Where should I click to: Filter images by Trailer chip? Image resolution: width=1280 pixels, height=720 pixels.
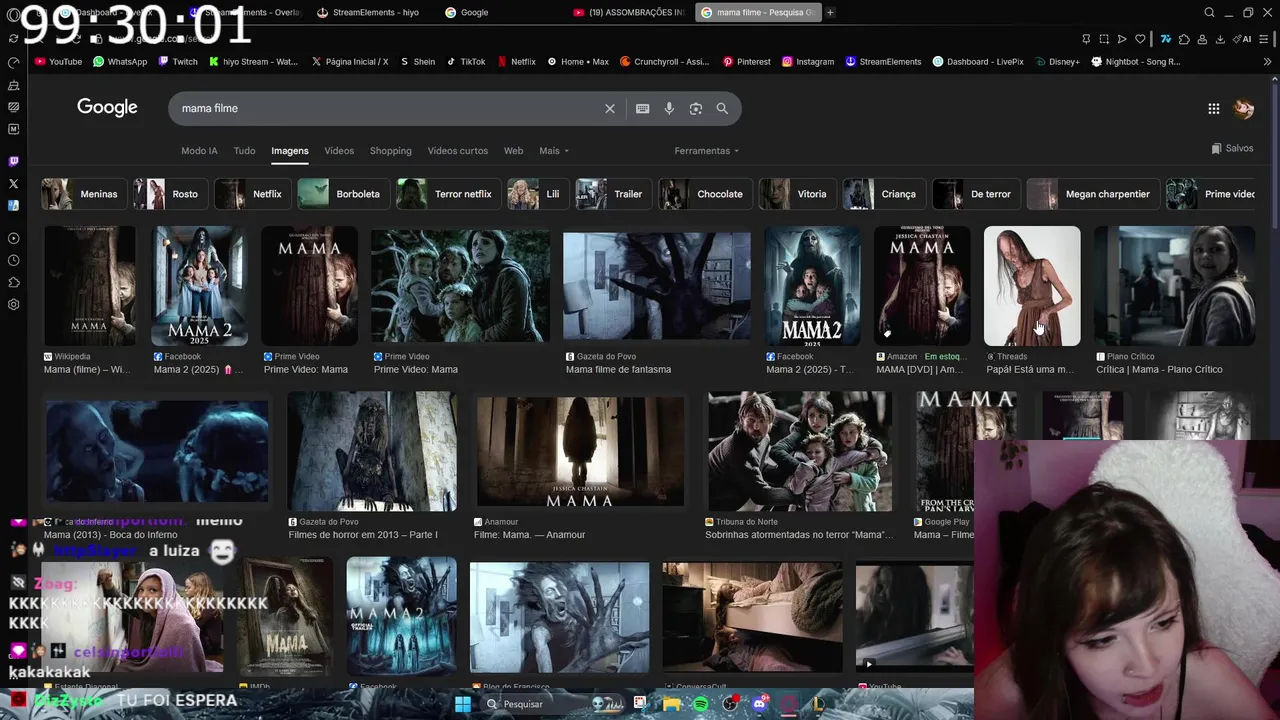click(x=613, y=194)
